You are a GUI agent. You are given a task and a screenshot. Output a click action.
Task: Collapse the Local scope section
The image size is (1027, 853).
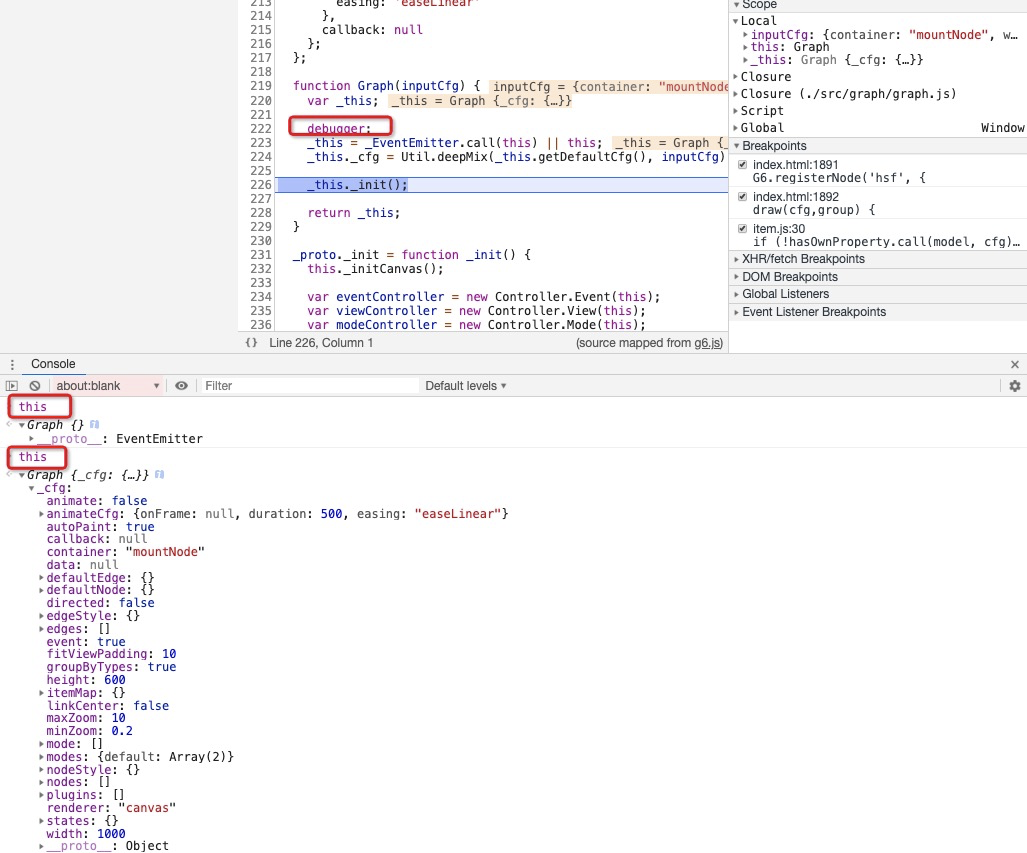736,22
